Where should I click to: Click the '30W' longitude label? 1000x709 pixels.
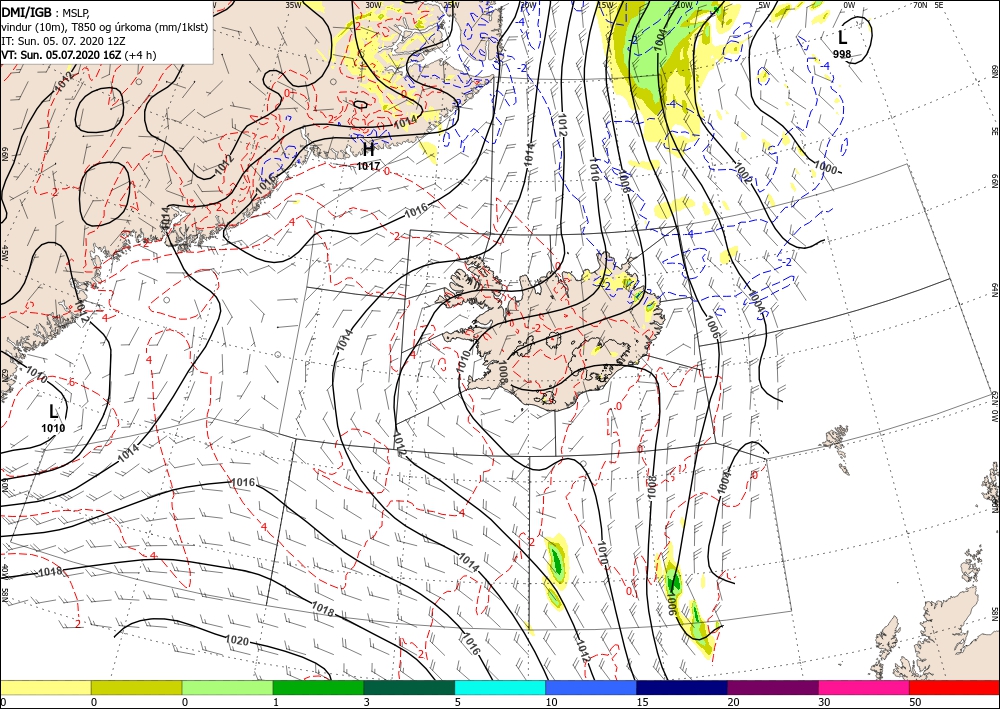click(373, 5)
